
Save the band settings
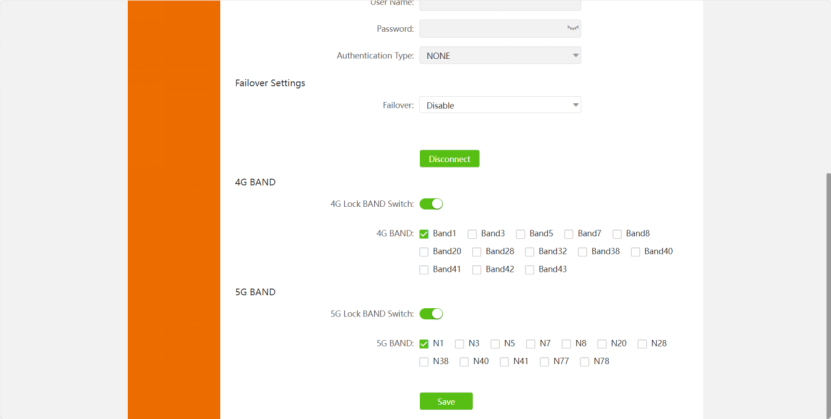[x=446, y=401]
